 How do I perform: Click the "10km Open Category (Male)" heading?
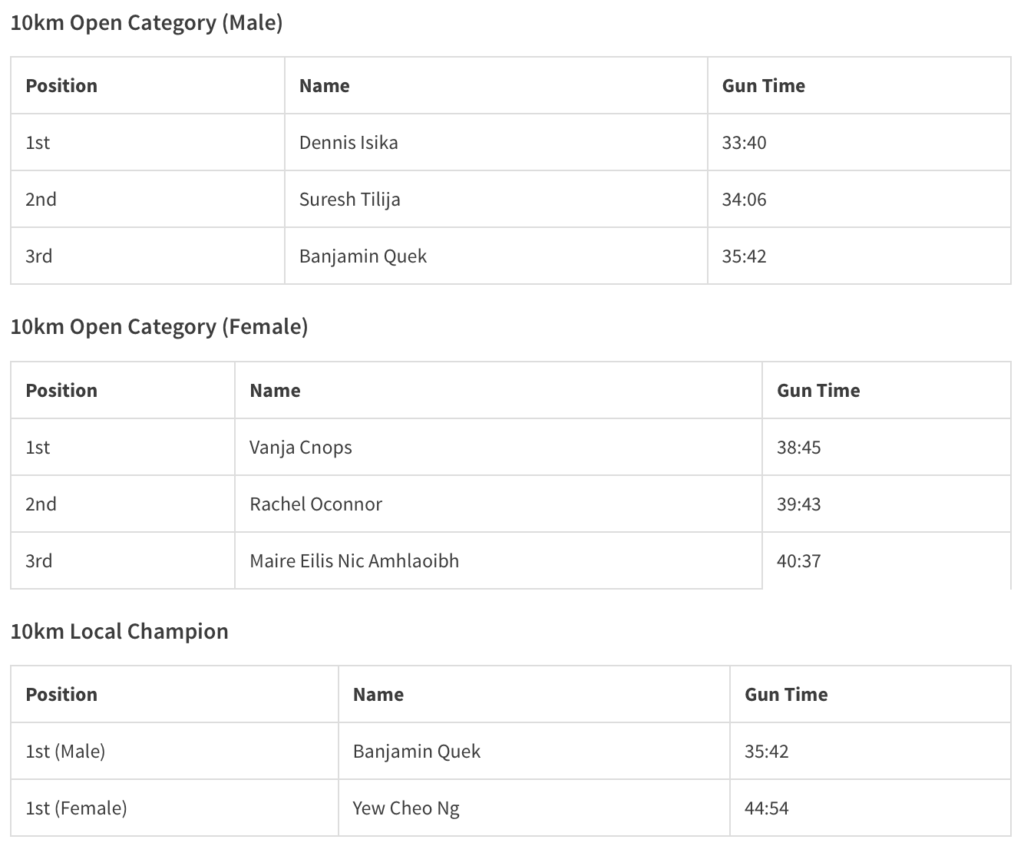coord(146,23)
